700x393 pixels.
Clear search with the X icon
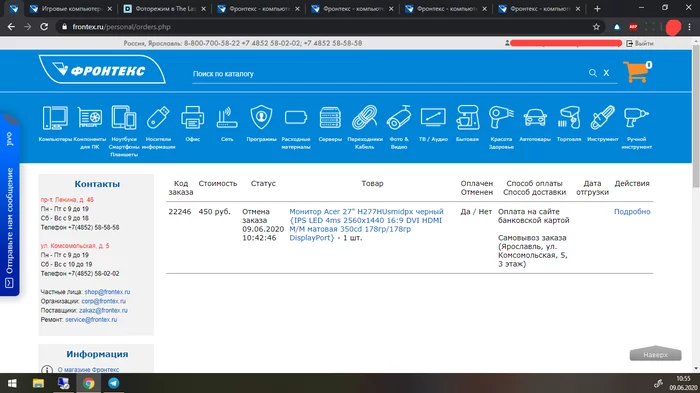(x=606, y=73)
